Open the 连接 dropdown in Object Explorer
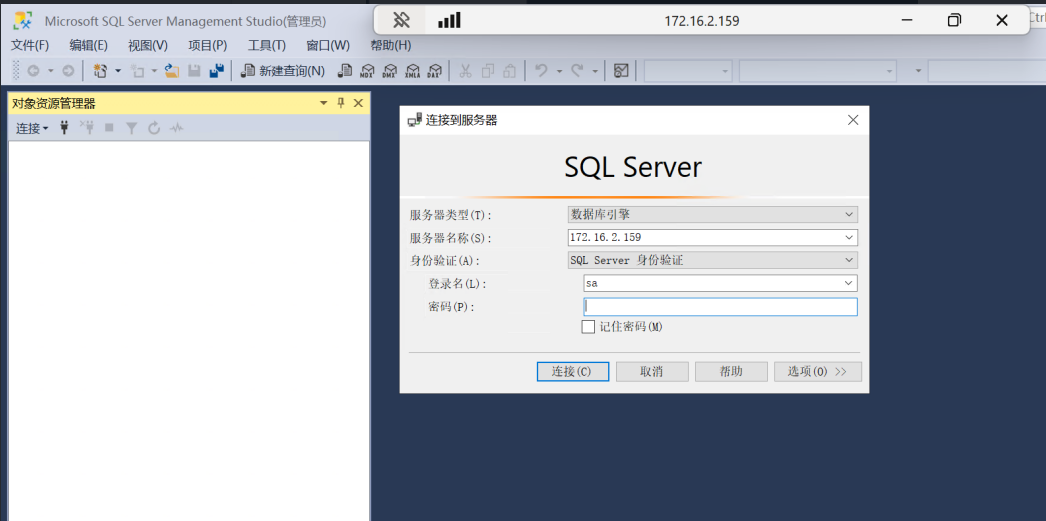The width and height of the screenshot is (1046, 521). pyautogui.click(x=32, y=128)
